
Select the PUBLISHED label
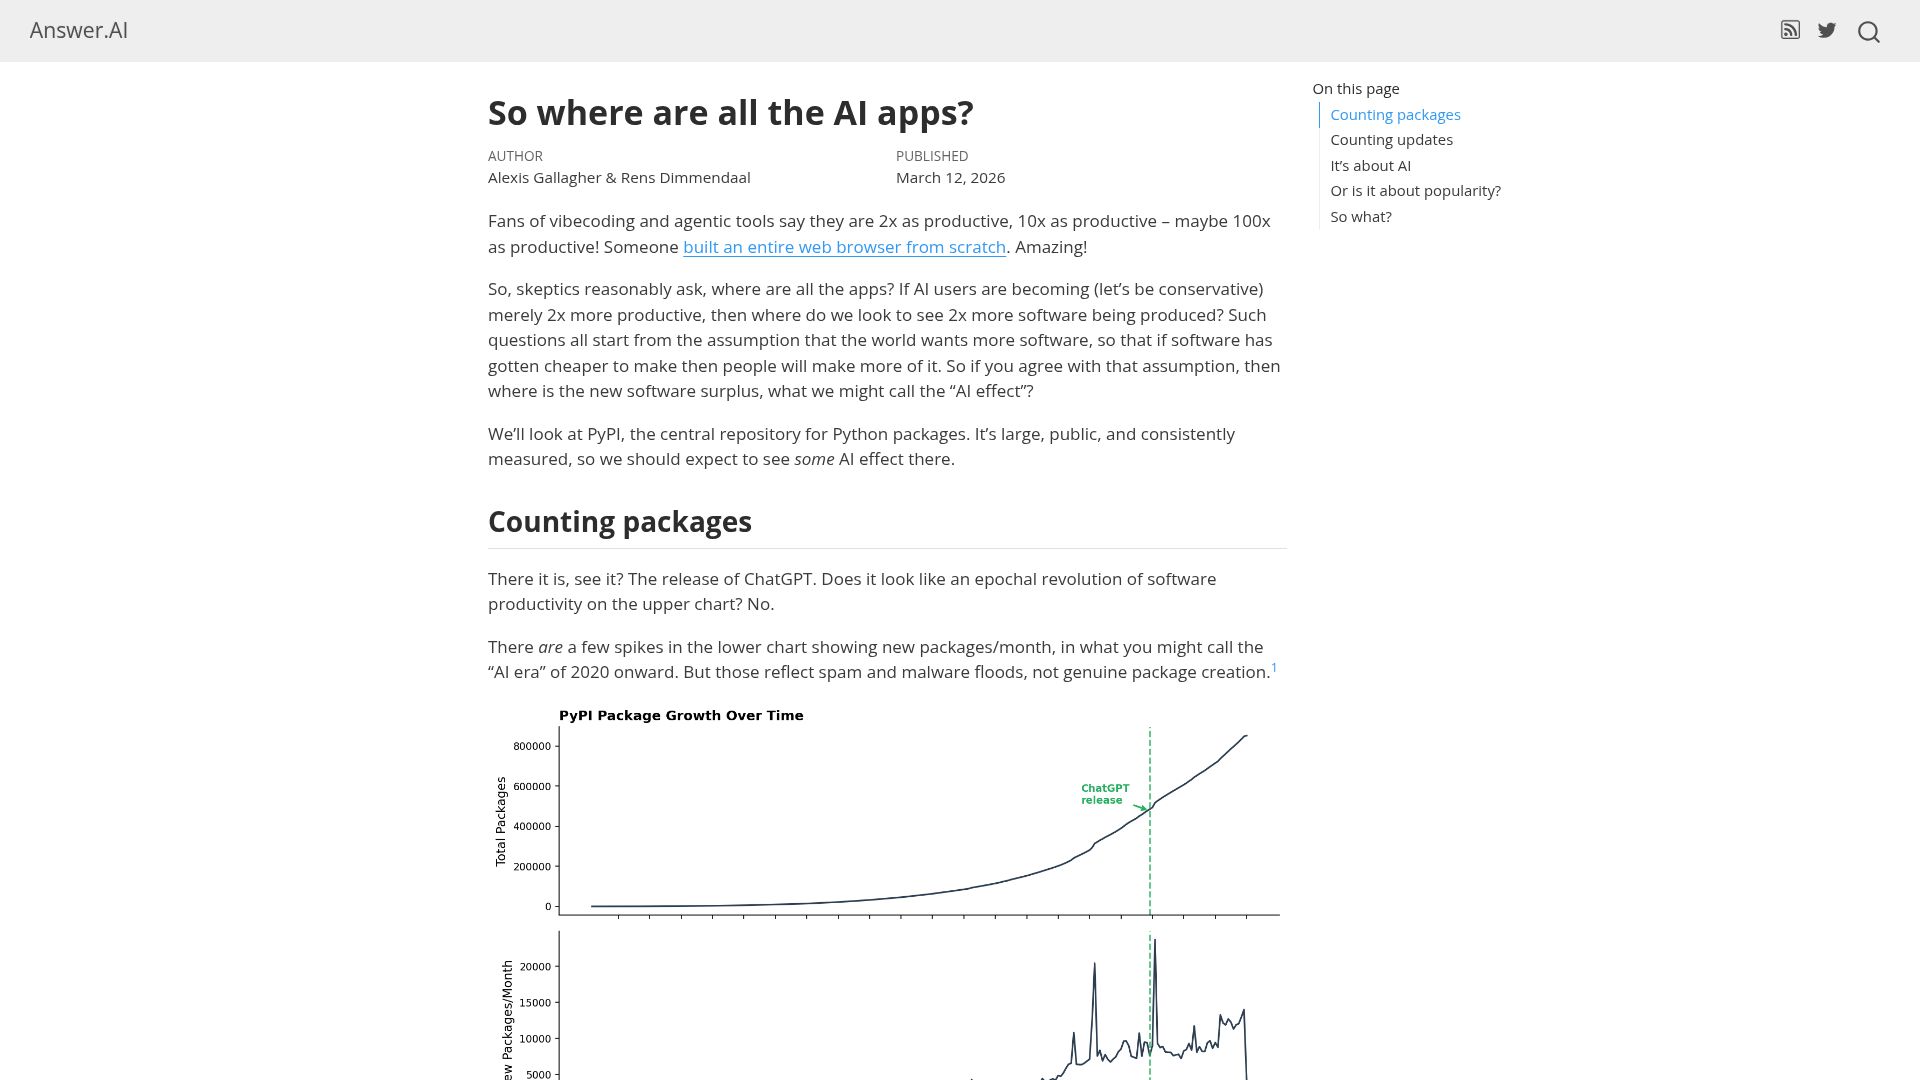(932, 156)
